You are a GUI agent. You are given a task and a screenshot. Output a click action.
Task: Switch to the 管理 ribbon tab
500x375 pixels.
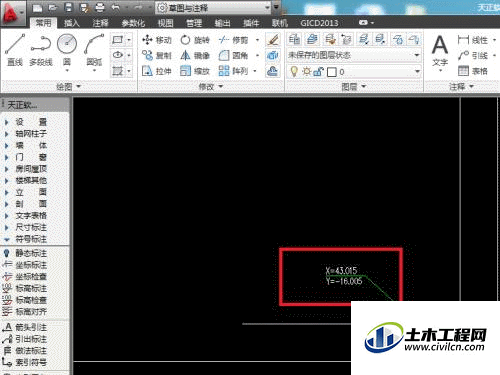(194, 23)
